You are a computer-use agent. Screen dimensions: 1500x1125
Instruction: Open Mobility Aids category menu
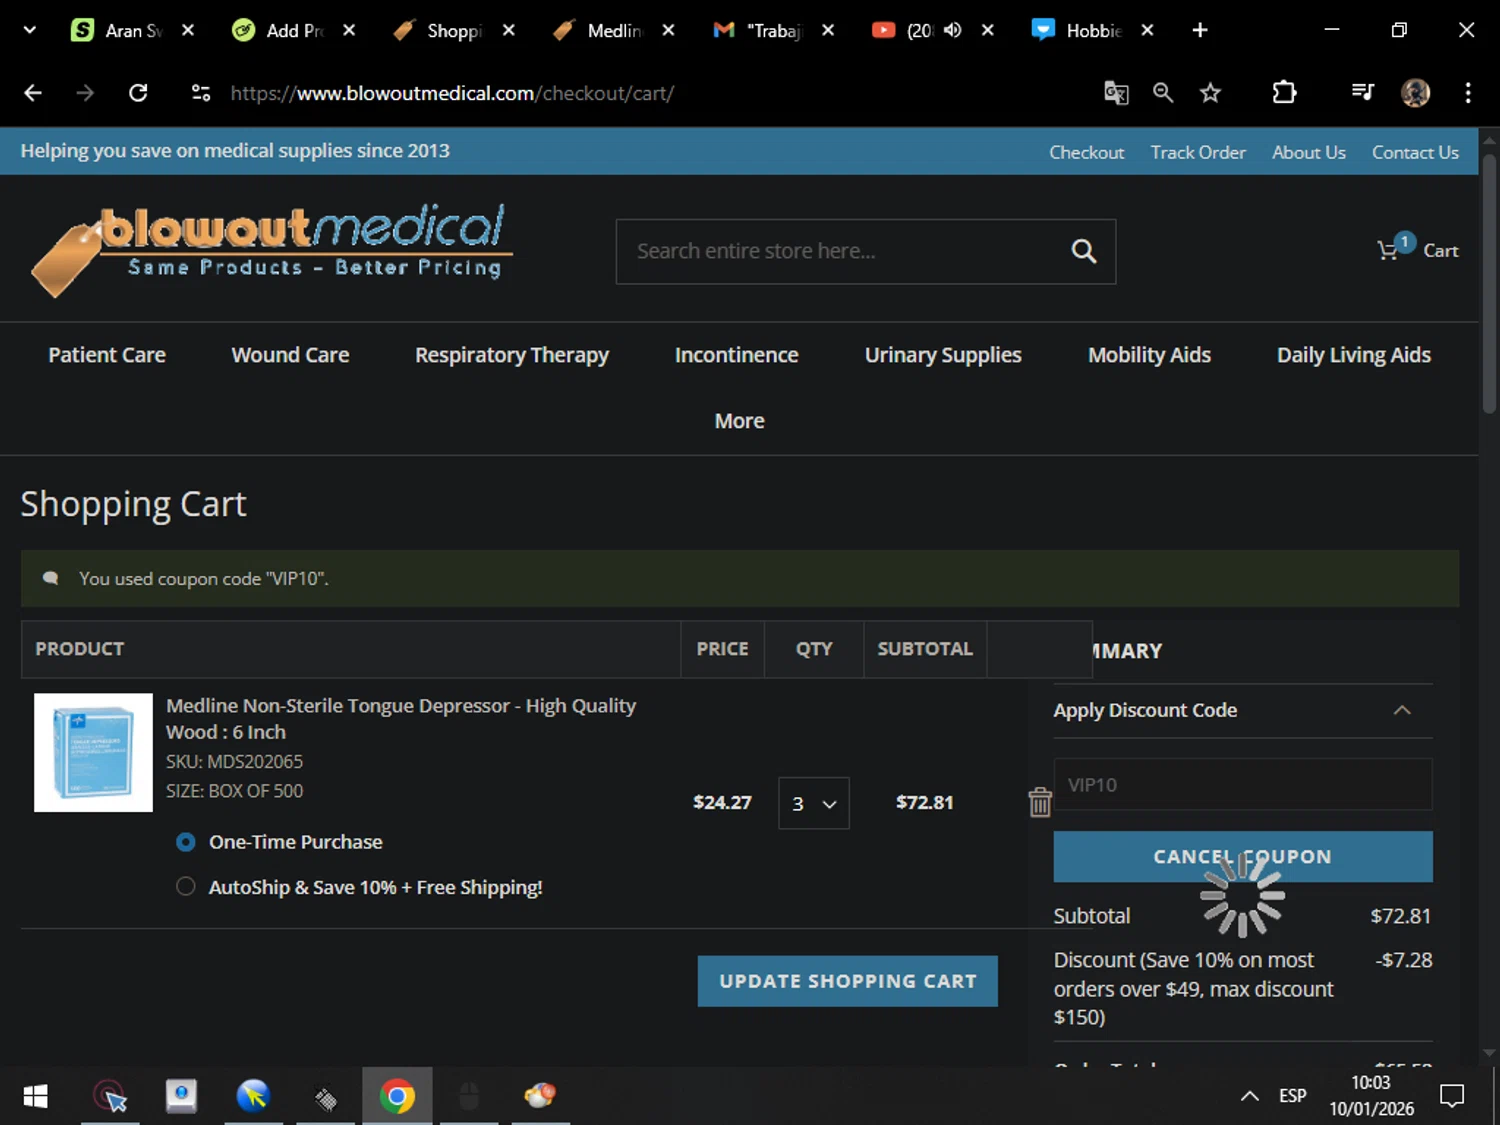(x=1149, y=355)
